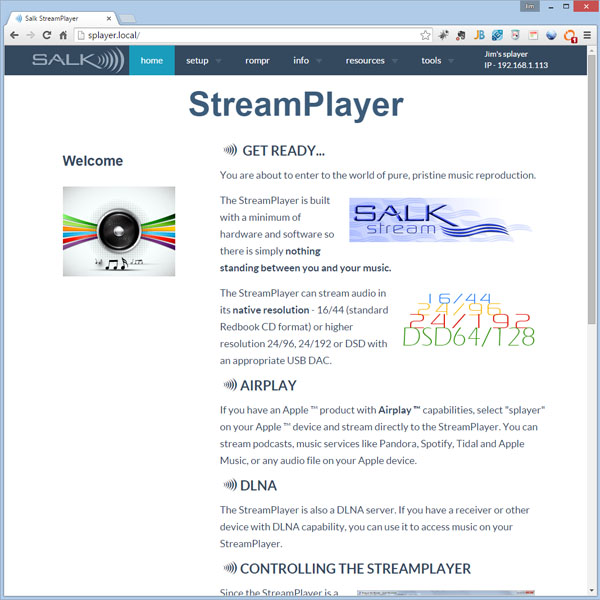
Task: Reload the splayer.local page
Action: pos(47,35)
